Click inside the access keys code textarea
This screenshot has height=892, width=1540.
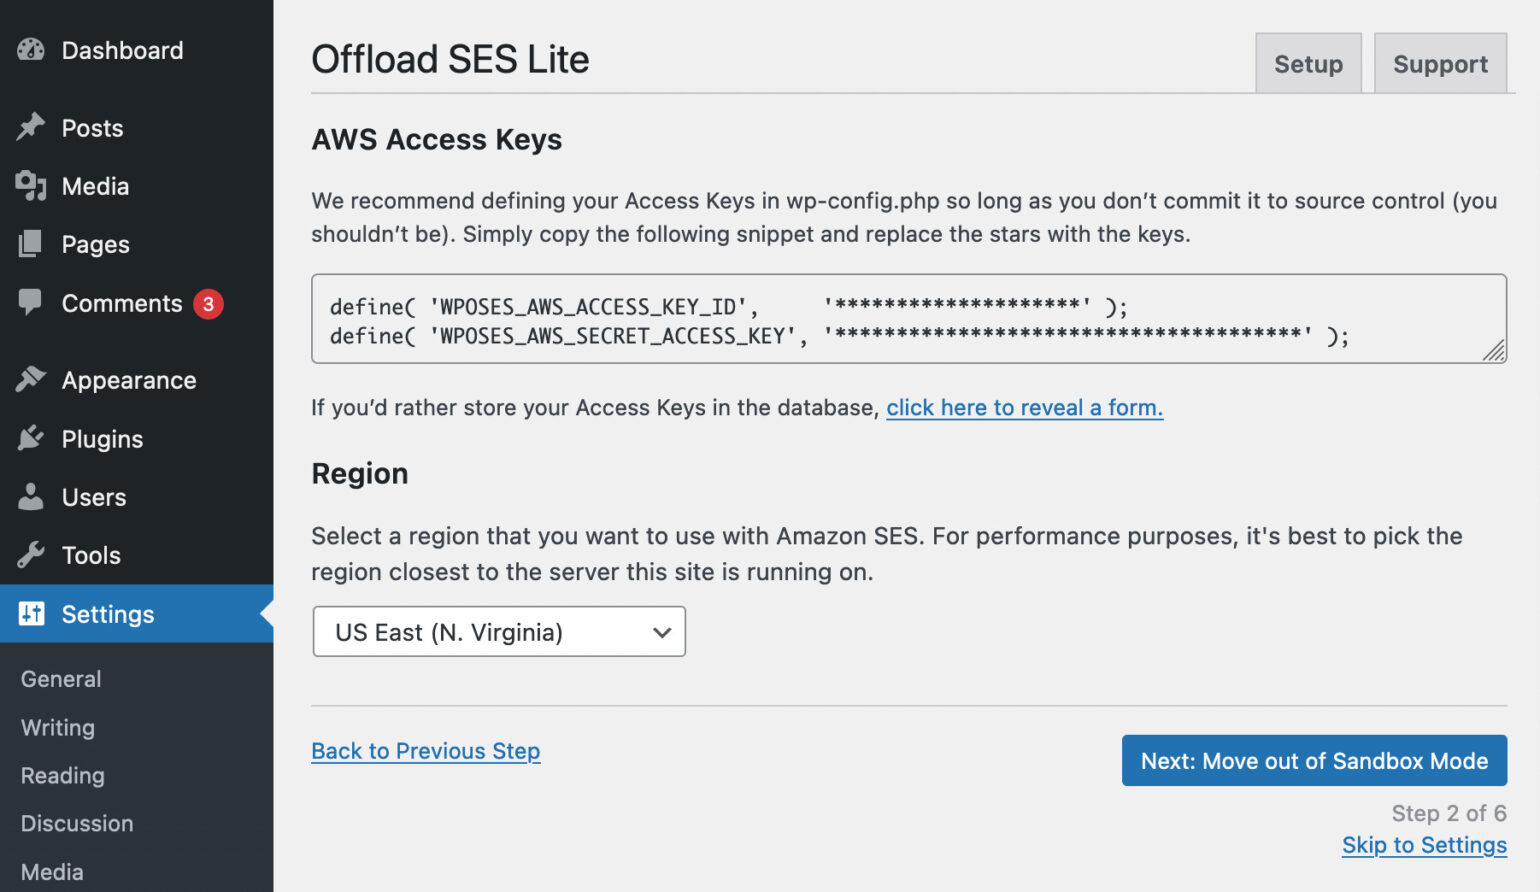[909, 319]
